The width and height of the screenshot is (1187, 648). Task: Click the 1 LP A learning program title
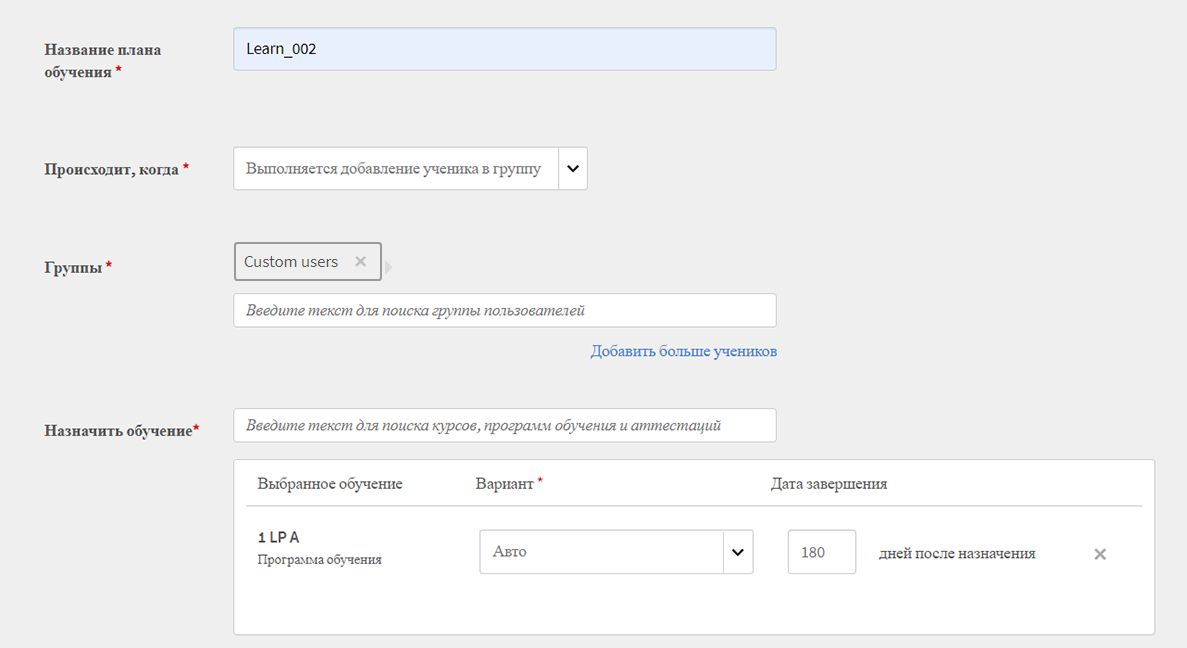pos(279,538)
